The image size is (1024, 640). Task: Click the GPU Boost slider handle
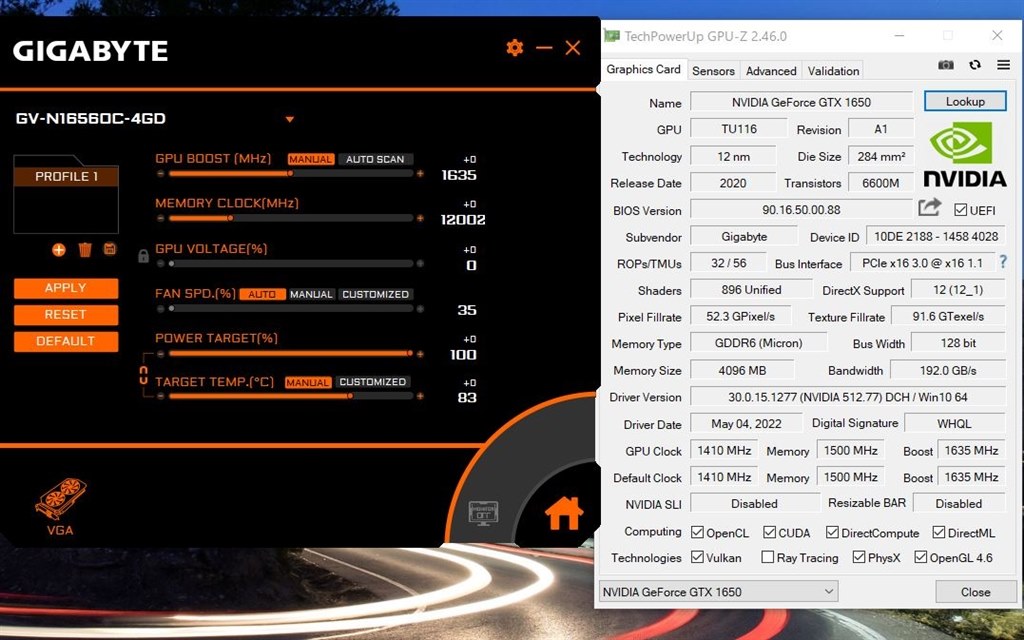click(x=290, y=174)
